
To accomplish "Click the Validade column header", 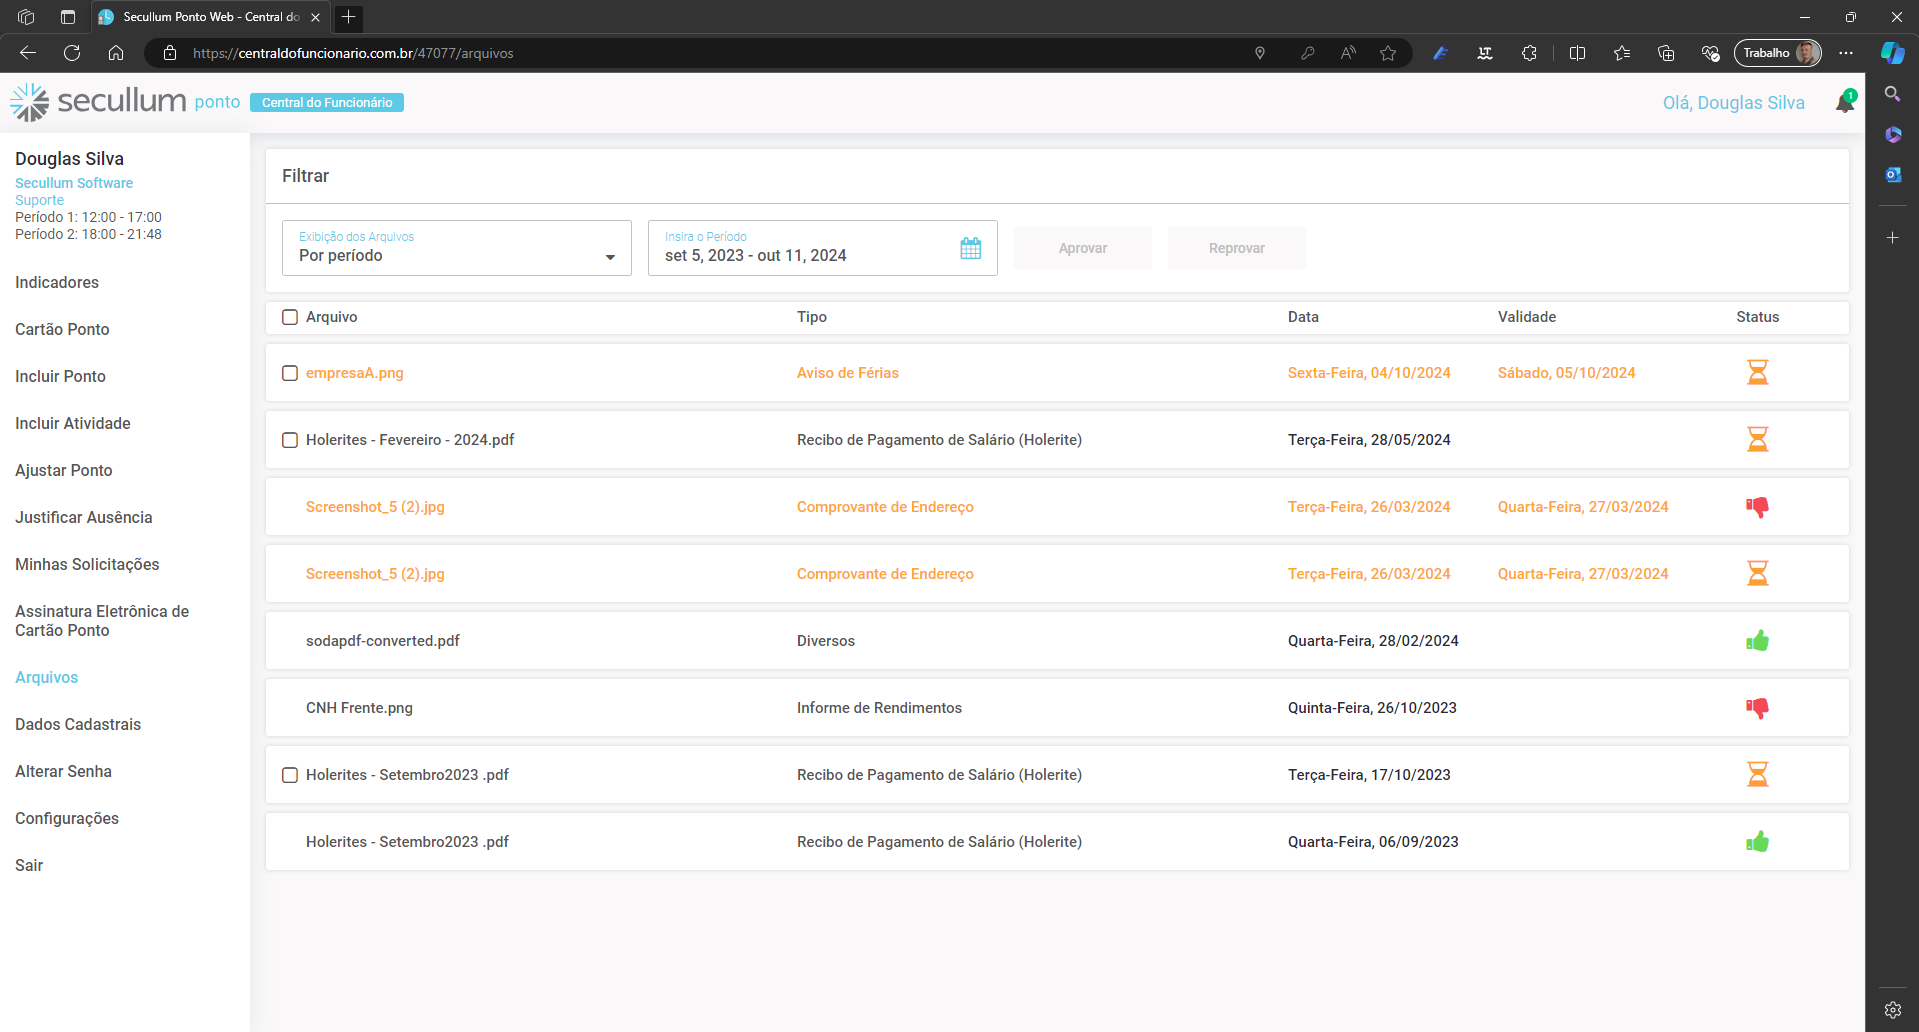I will click(x=1527, y=317).
